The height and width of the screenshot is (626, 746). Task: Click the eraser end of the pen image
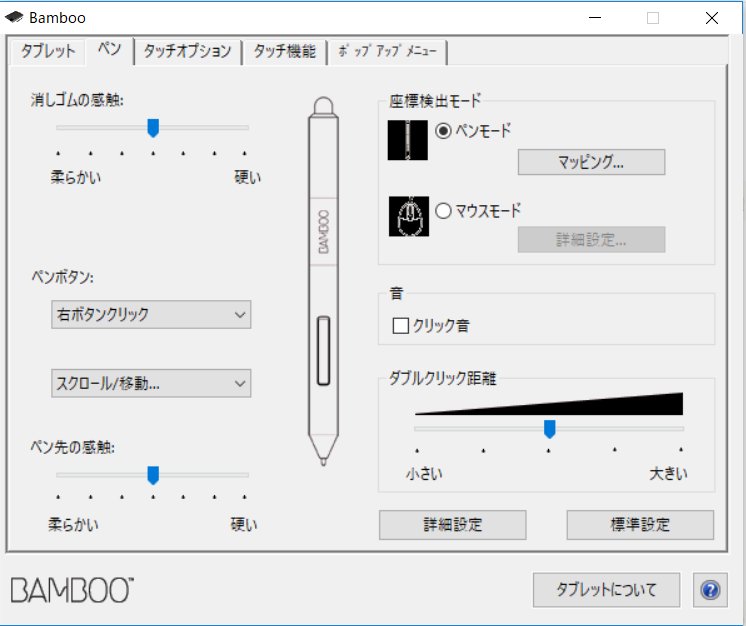pos(324,106)
